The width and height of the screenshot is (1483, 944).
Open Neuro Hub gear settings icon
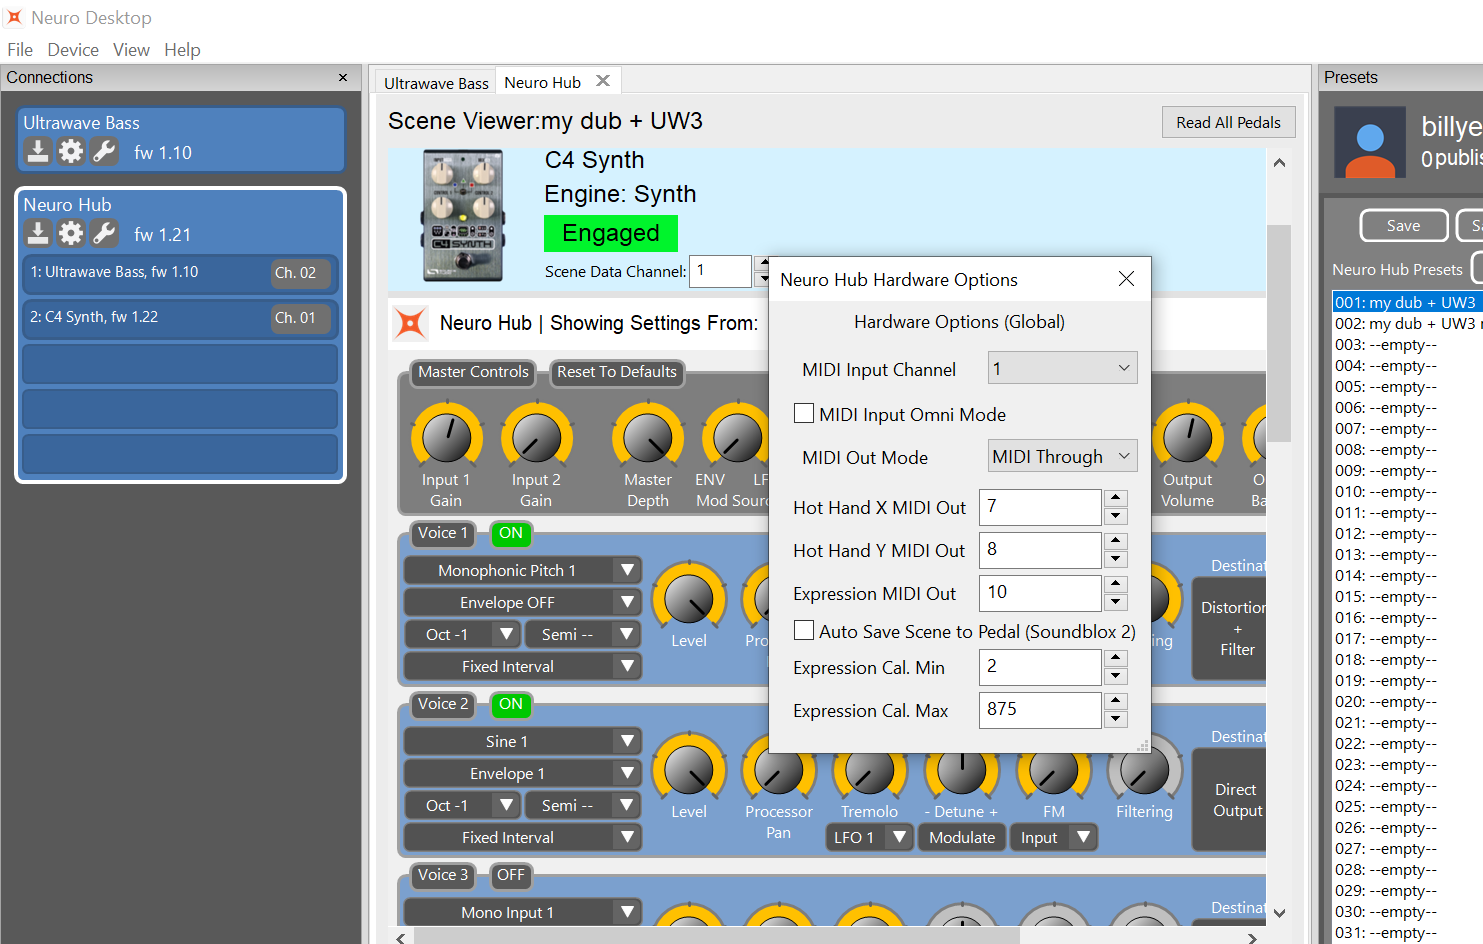click(x=71, y=233)
